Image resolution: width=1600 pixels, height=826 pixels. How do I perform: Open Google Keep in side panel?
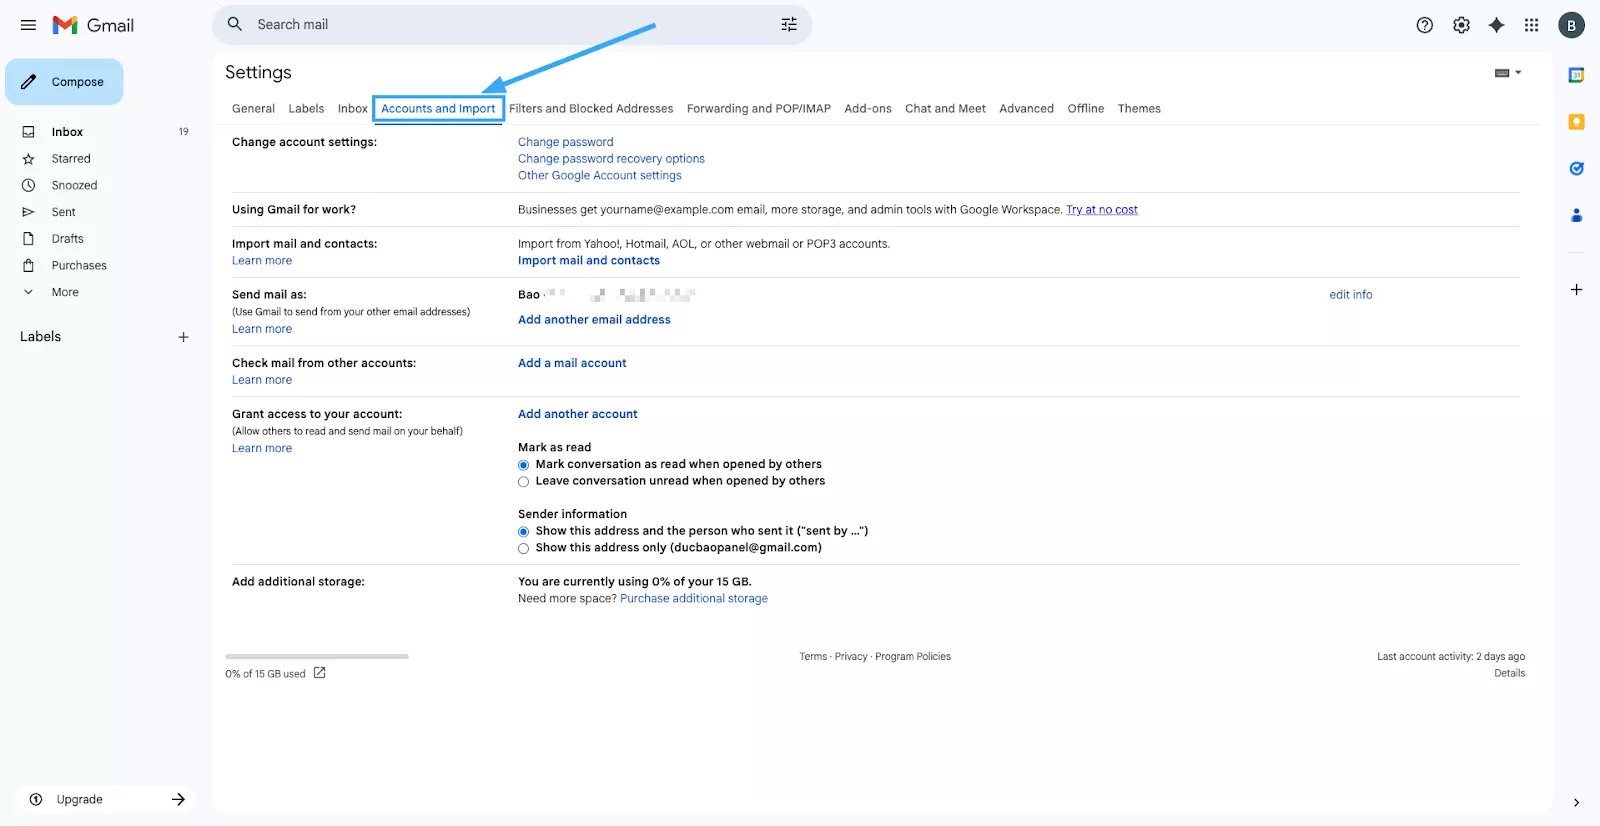point(1576,122)
